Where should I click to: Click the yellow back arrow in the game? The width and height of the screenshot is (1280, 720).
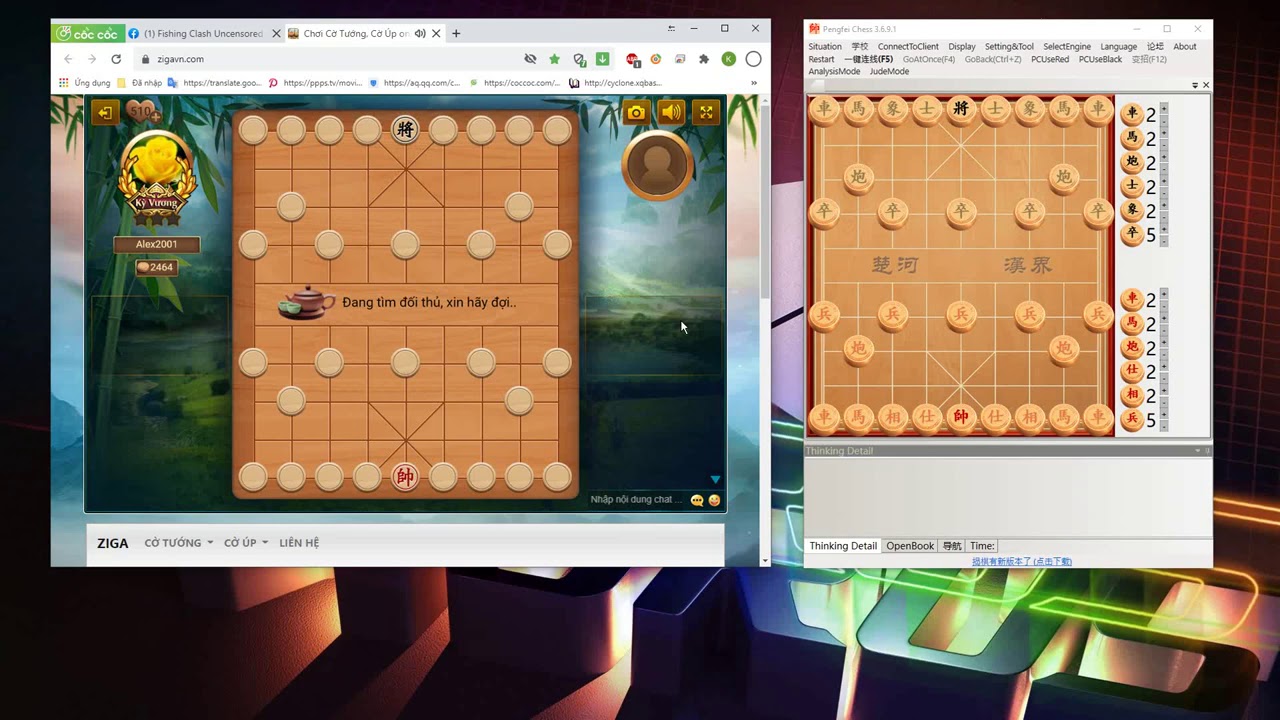click(x=105, y=113)
